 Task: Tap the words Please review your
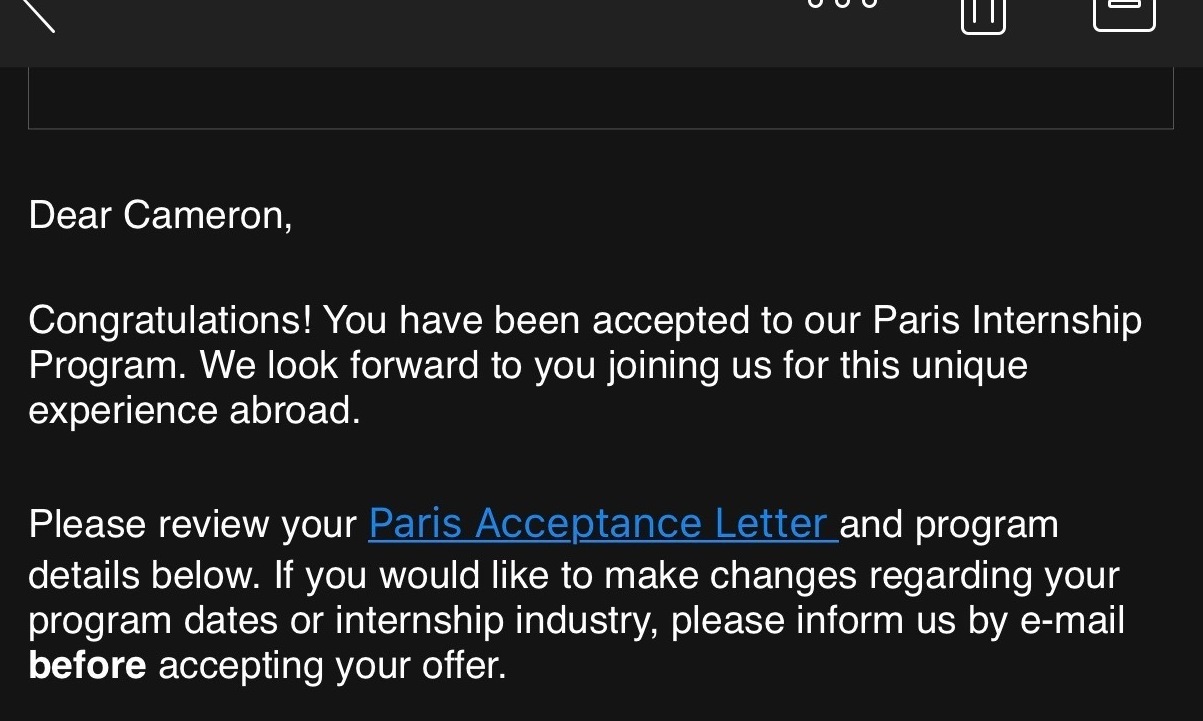[193, 525]
